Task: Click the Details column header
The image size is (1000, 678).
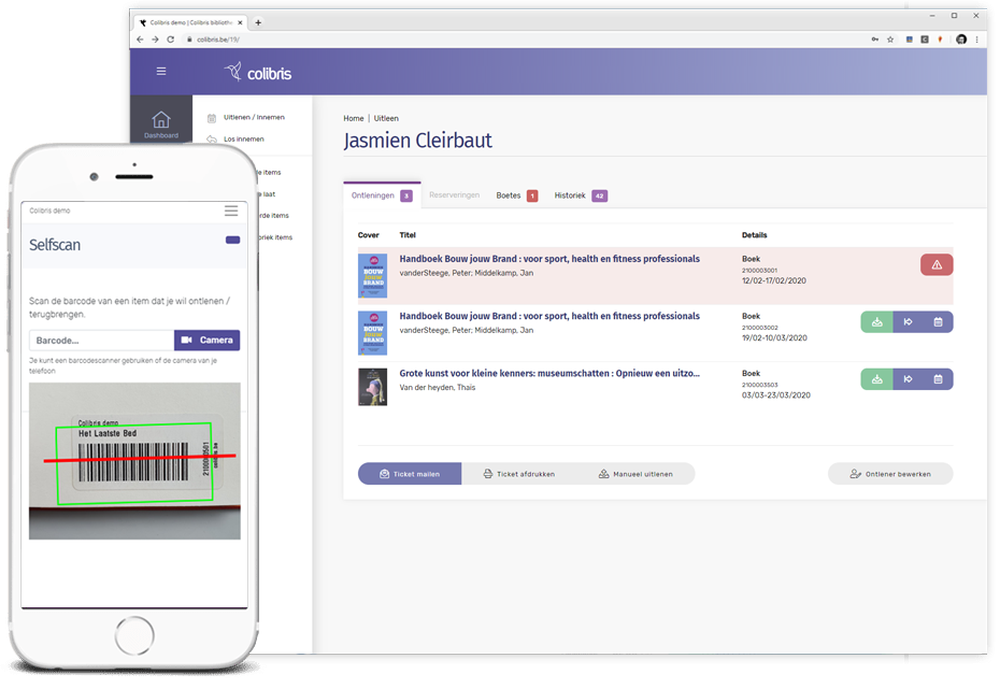Action: coord(754,235)
